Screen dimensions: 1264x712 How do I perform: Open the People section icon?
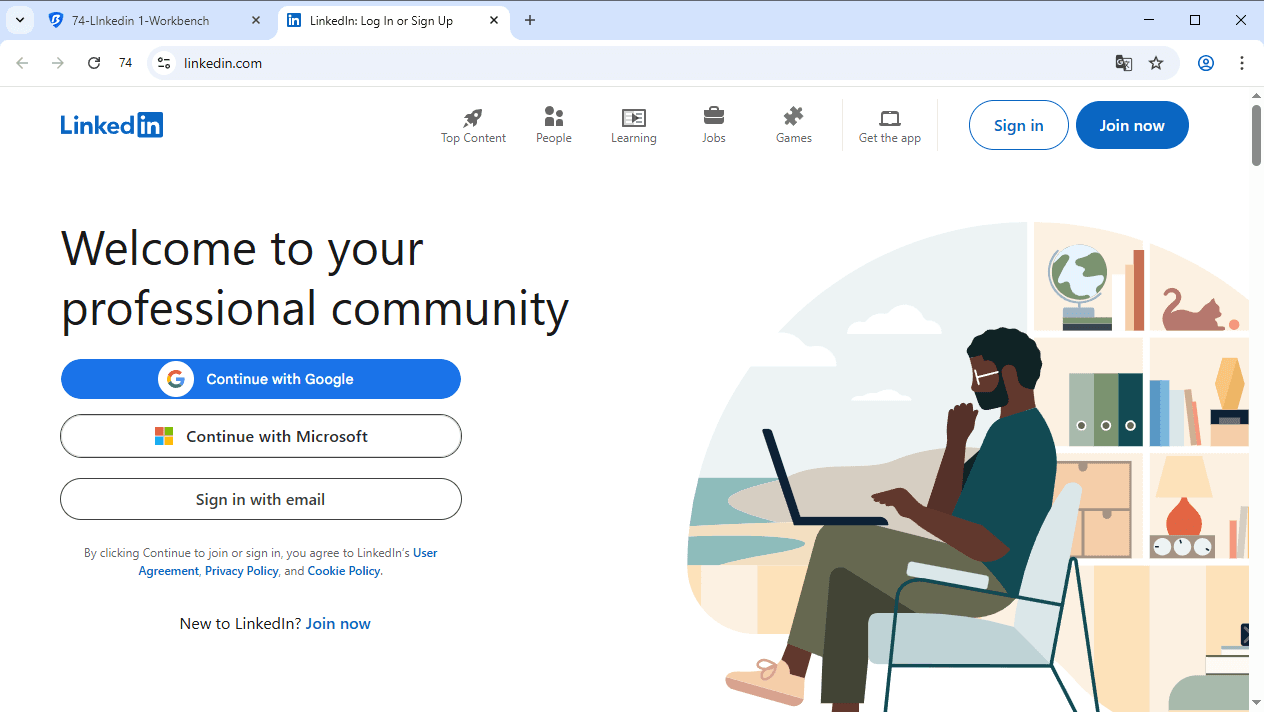pos(553,117)
